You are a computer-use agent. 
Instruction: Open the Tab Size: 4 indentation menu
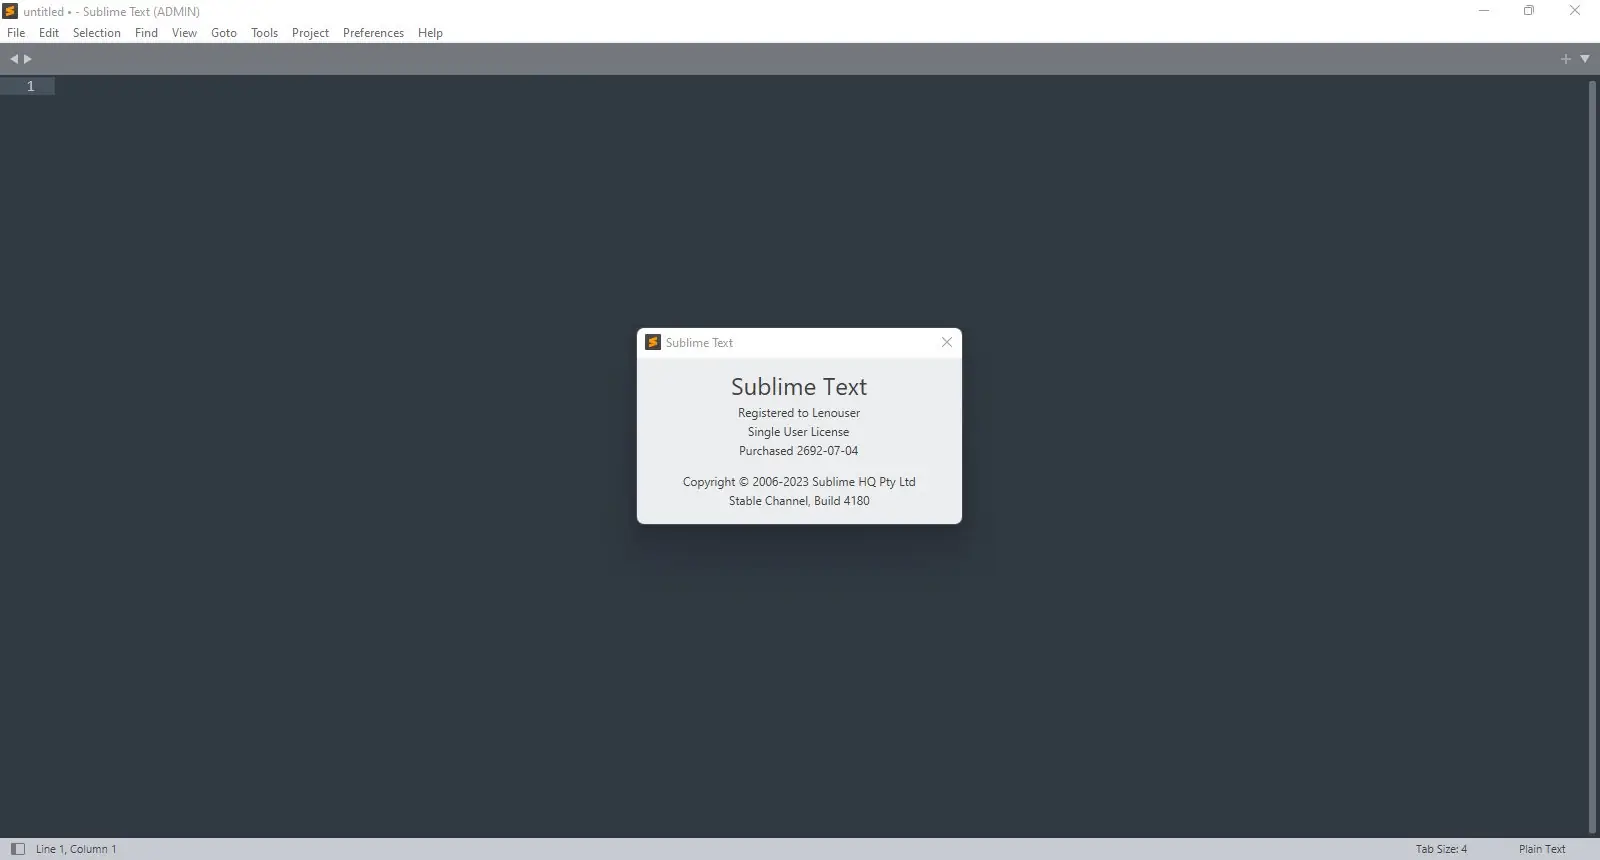coord(1441,849)
